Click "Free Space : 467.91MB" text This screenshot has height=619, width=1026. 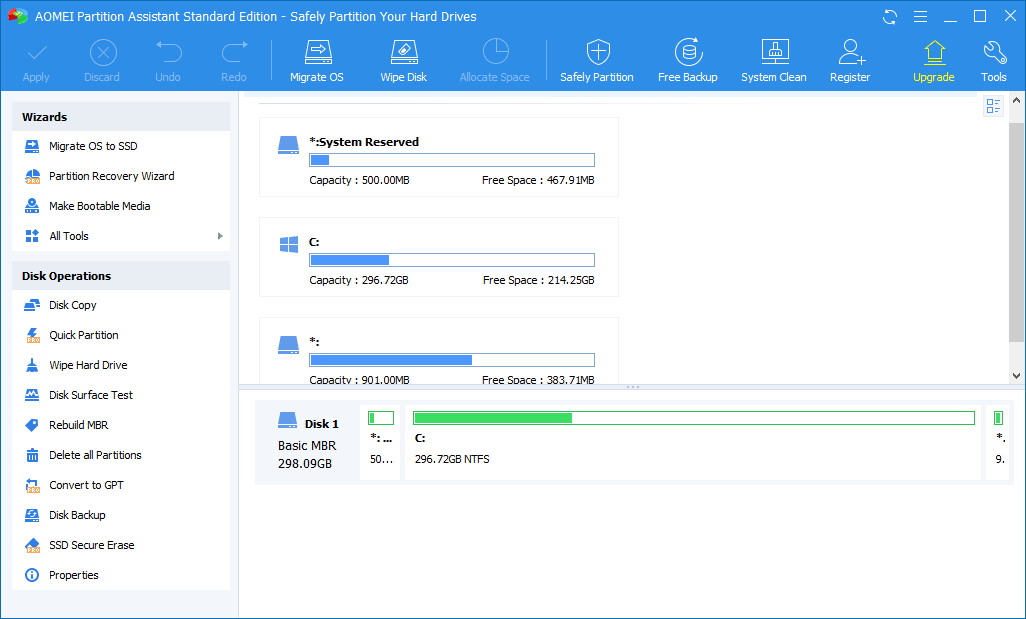pos(539,180)
